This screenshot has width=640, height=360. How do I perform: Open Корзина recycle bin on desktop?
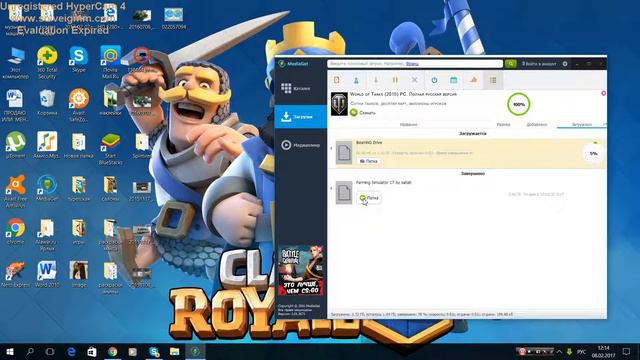pyautogui.click(x=47, y=103)
